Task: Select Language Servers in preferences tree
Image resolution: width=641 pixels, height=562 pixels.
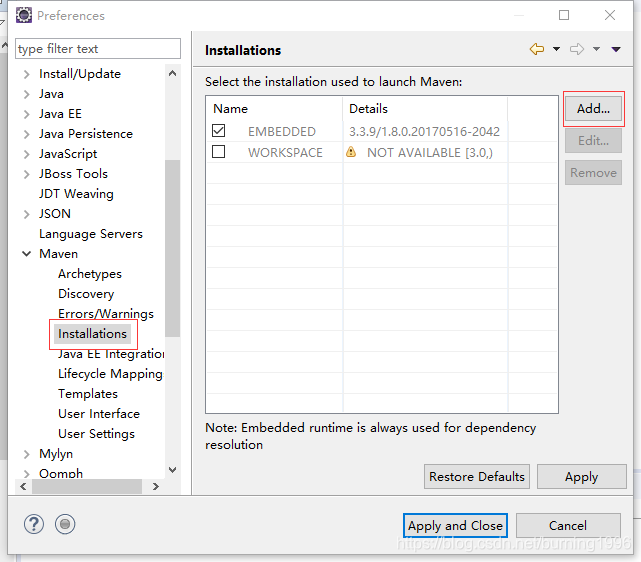Action: pos(91,234)
